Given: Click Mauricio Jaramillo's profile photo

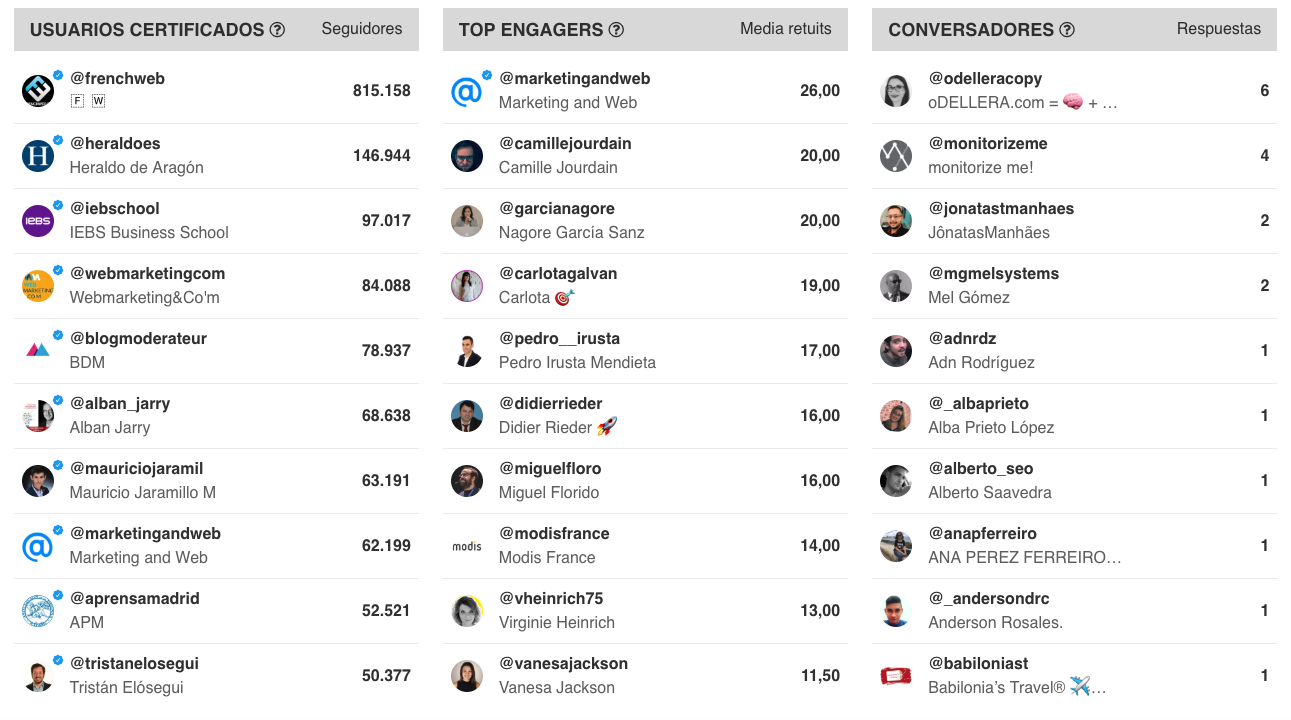Looking at the screenshot, I should click(x=38, y=481).
